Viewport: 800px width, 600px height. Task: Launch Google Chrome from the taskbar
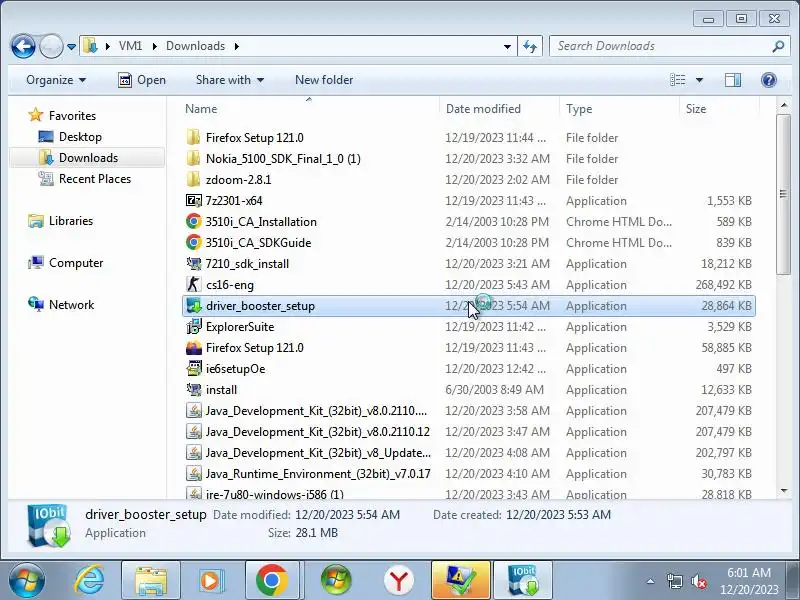[x=271, y=580]
